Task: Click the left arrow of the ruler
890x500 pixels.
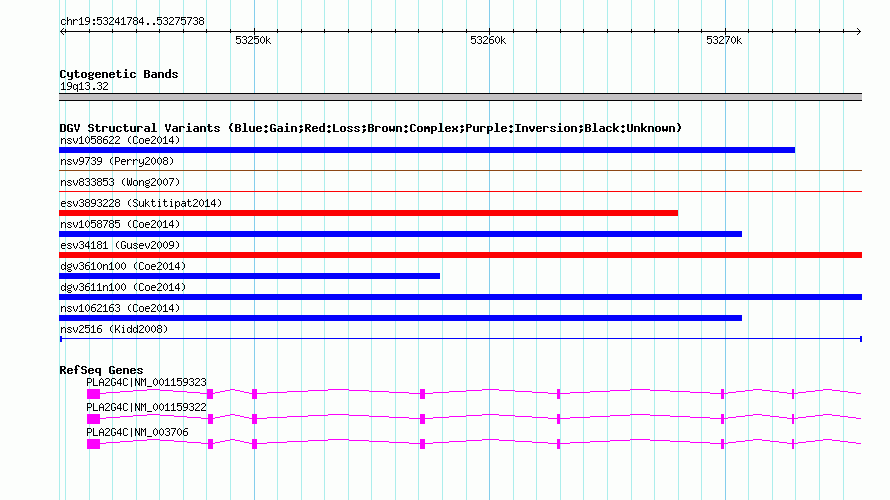Action: click(x=62, y=31)
